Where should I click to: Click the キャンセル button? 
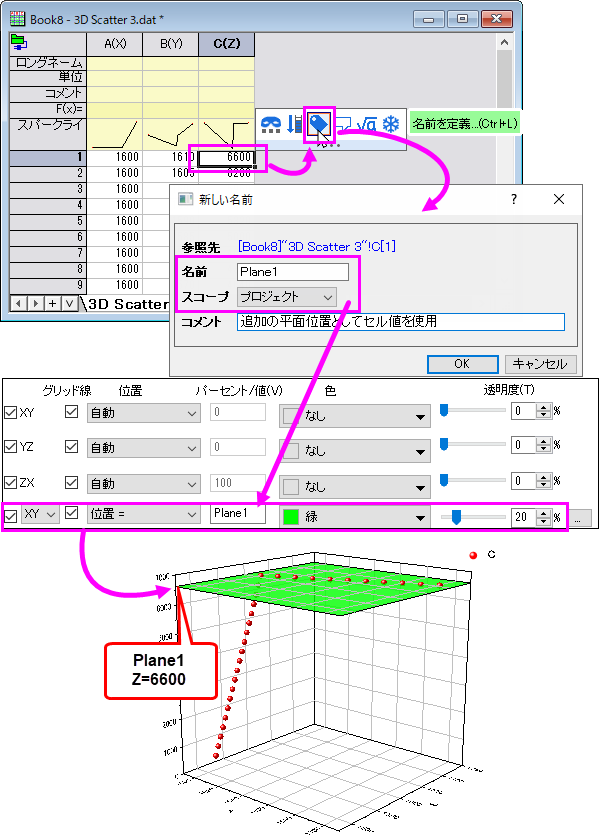pyautogui.click(x=540, y=364)
